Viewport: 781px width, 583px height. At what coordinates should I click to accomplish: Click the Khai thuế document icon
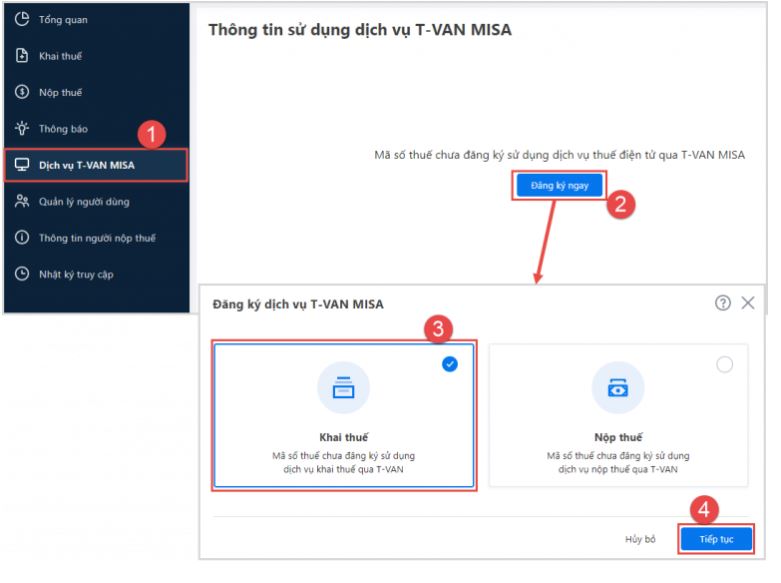(x=21, y=56)
